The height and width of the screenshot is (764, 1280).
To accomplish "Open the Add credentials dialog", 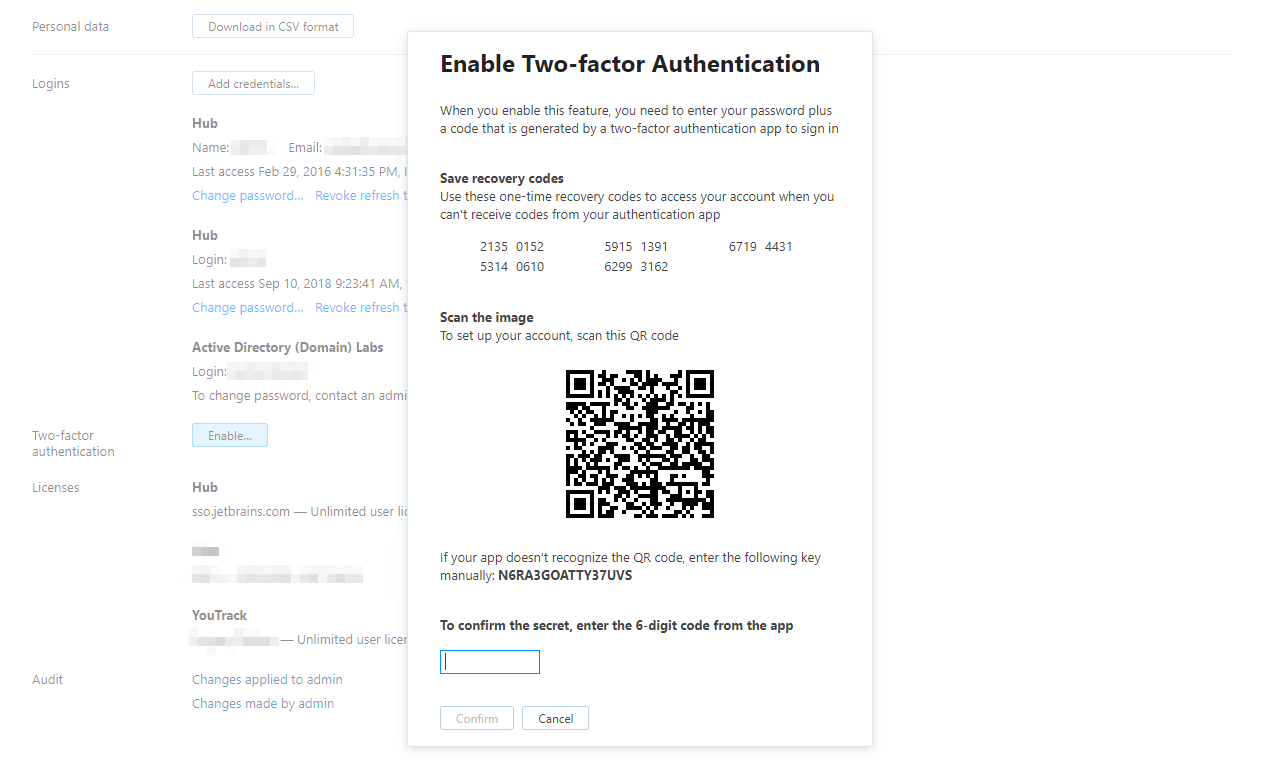I will pyautogui.click(x=253, y=83).
